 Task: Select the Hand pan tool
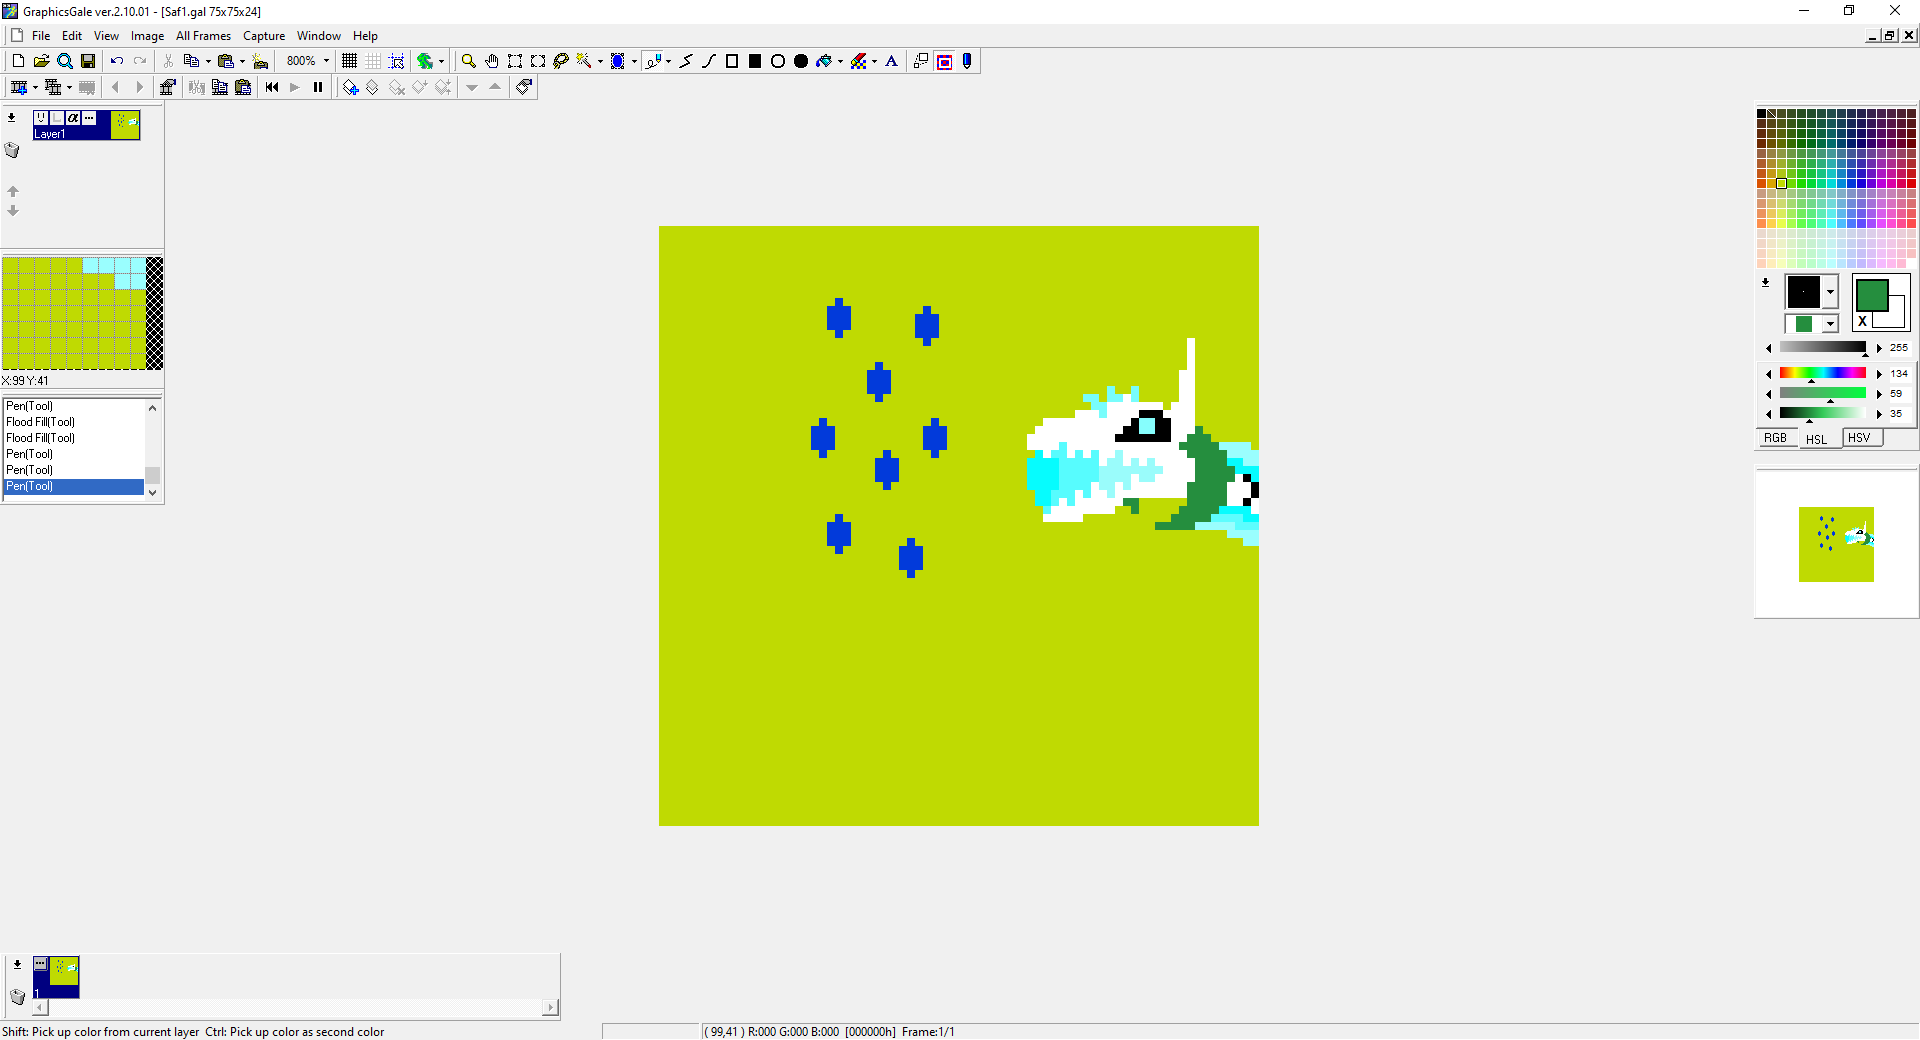491,61
